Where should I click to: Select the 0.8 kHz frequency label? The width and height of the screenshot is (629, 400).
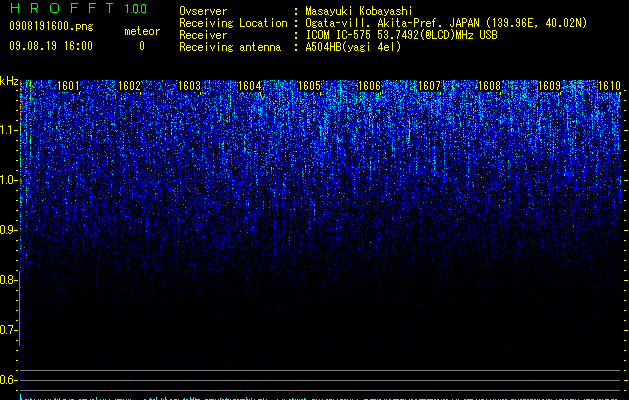[8, 280]
